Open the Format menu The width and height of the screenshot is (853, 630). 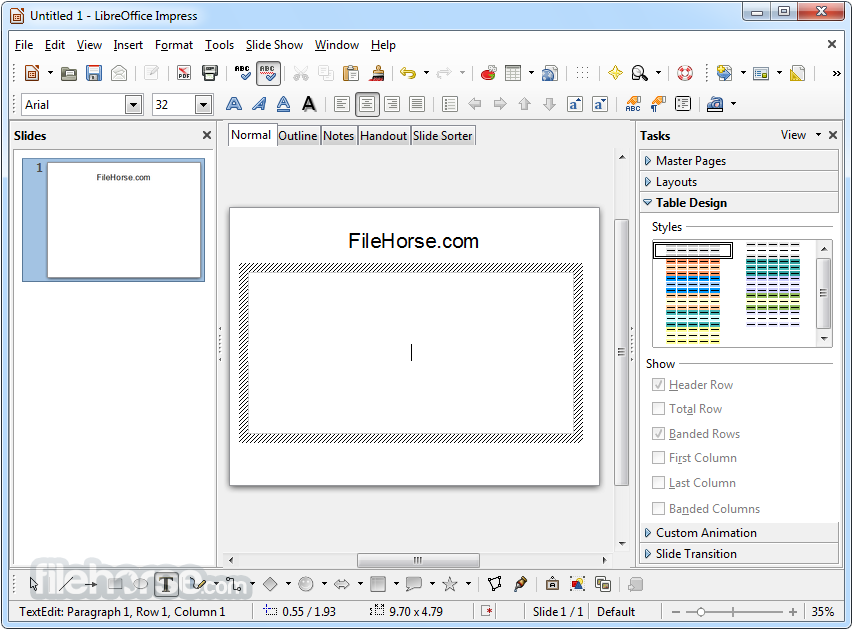[x=174, y=45]
